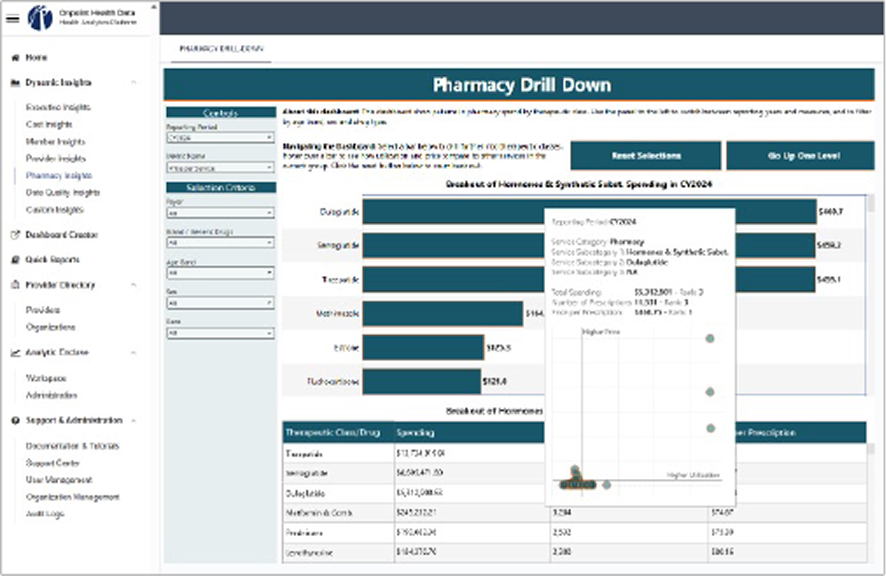The width and height of the screenshot is (886, 576).
Task: Click the Analytic Enclave icon
Action: coord(15,353)
